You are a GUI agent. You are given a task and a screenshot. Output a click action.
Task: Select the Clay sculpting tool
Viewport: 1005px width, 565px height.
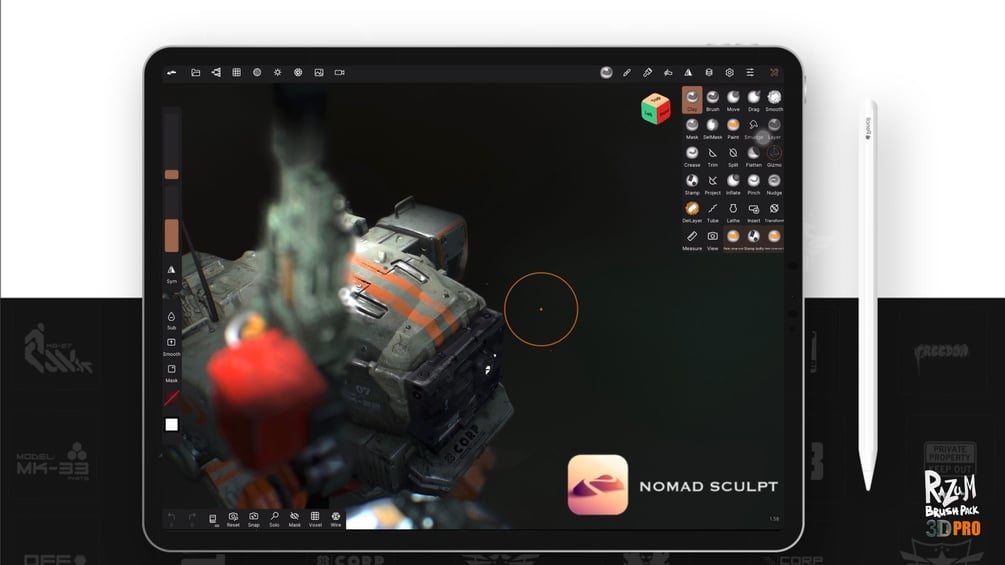coord(692,99)
